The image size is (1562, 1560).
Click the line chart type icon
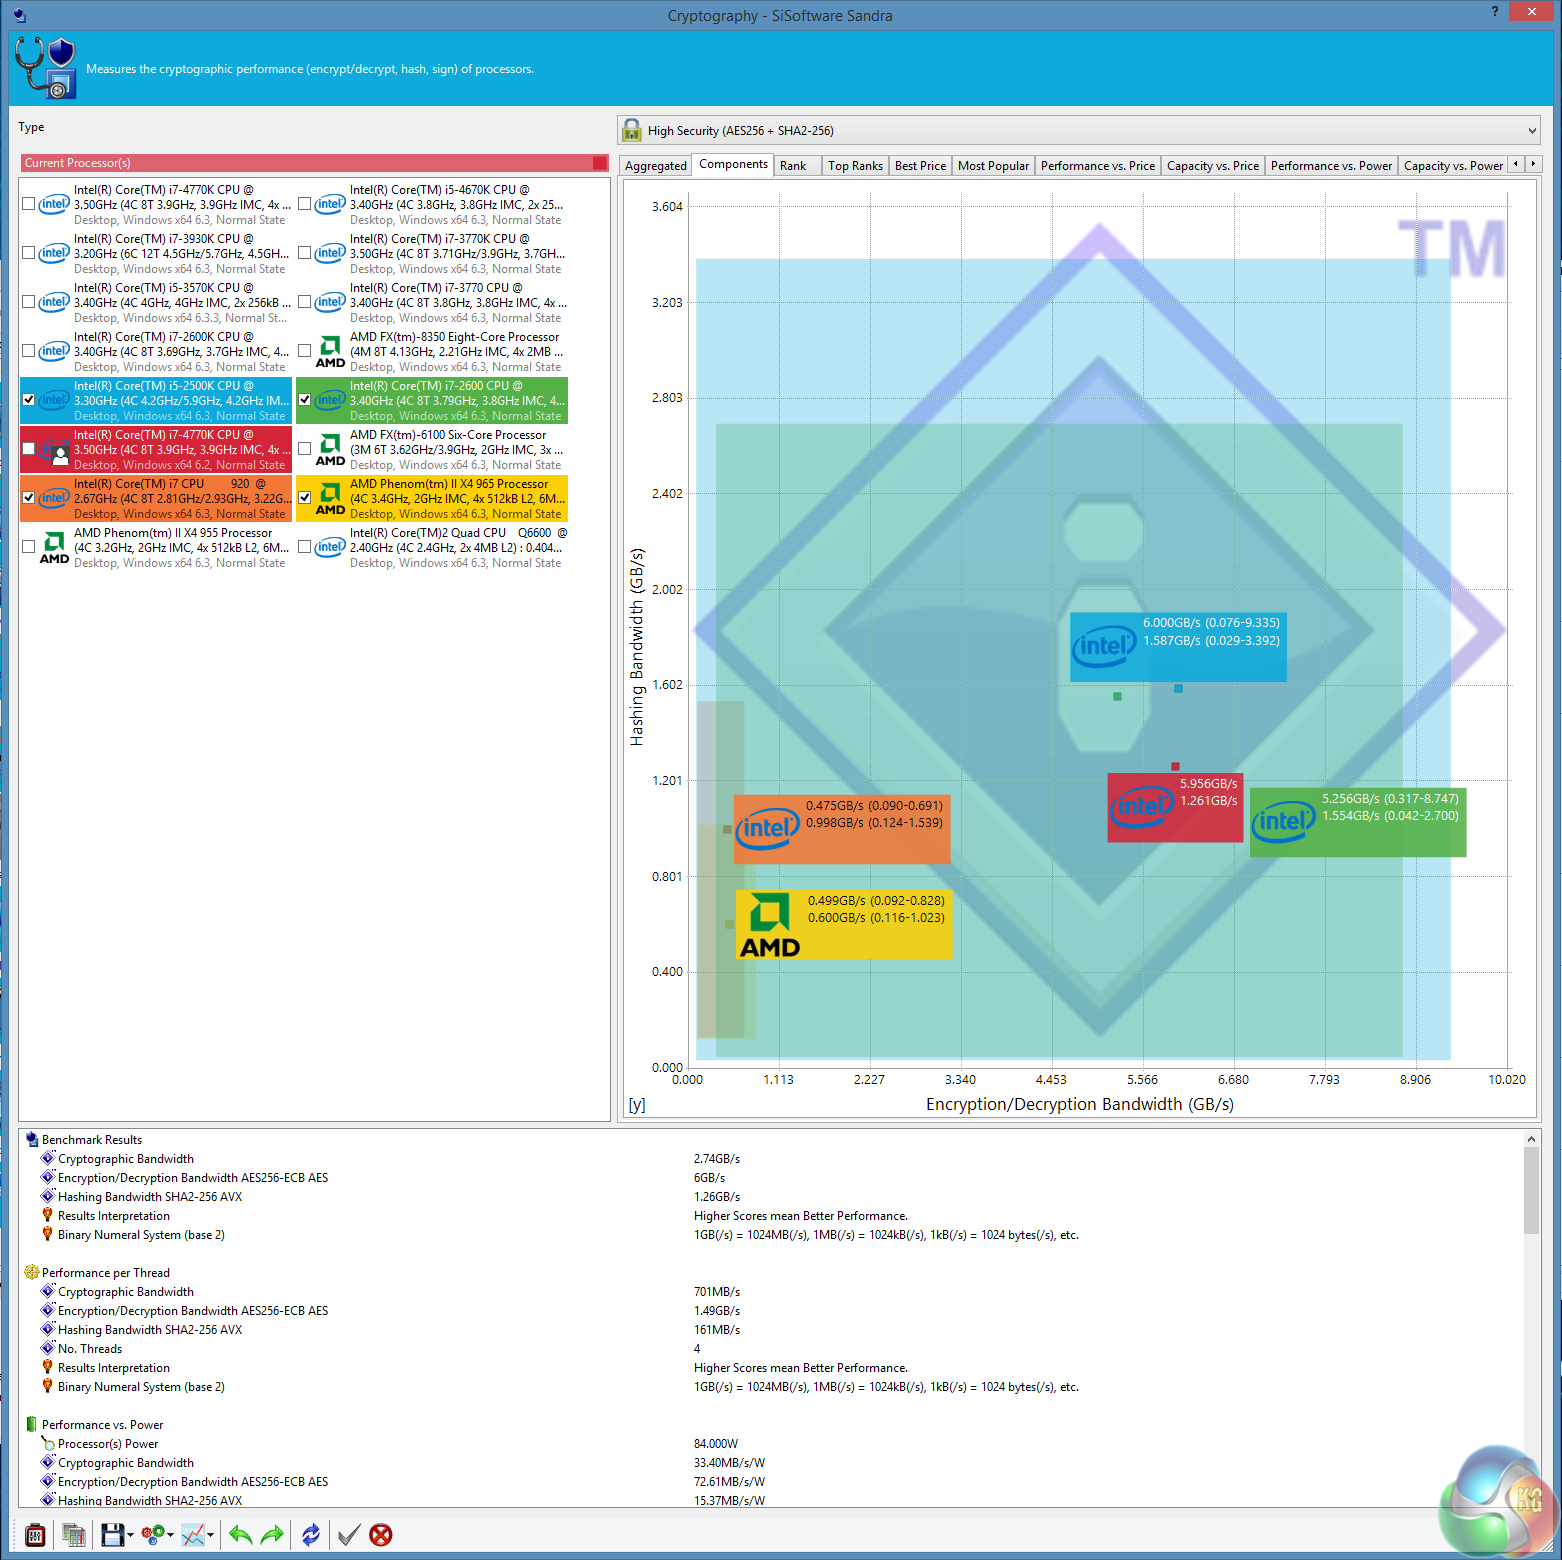click(x=193, y=1535)
